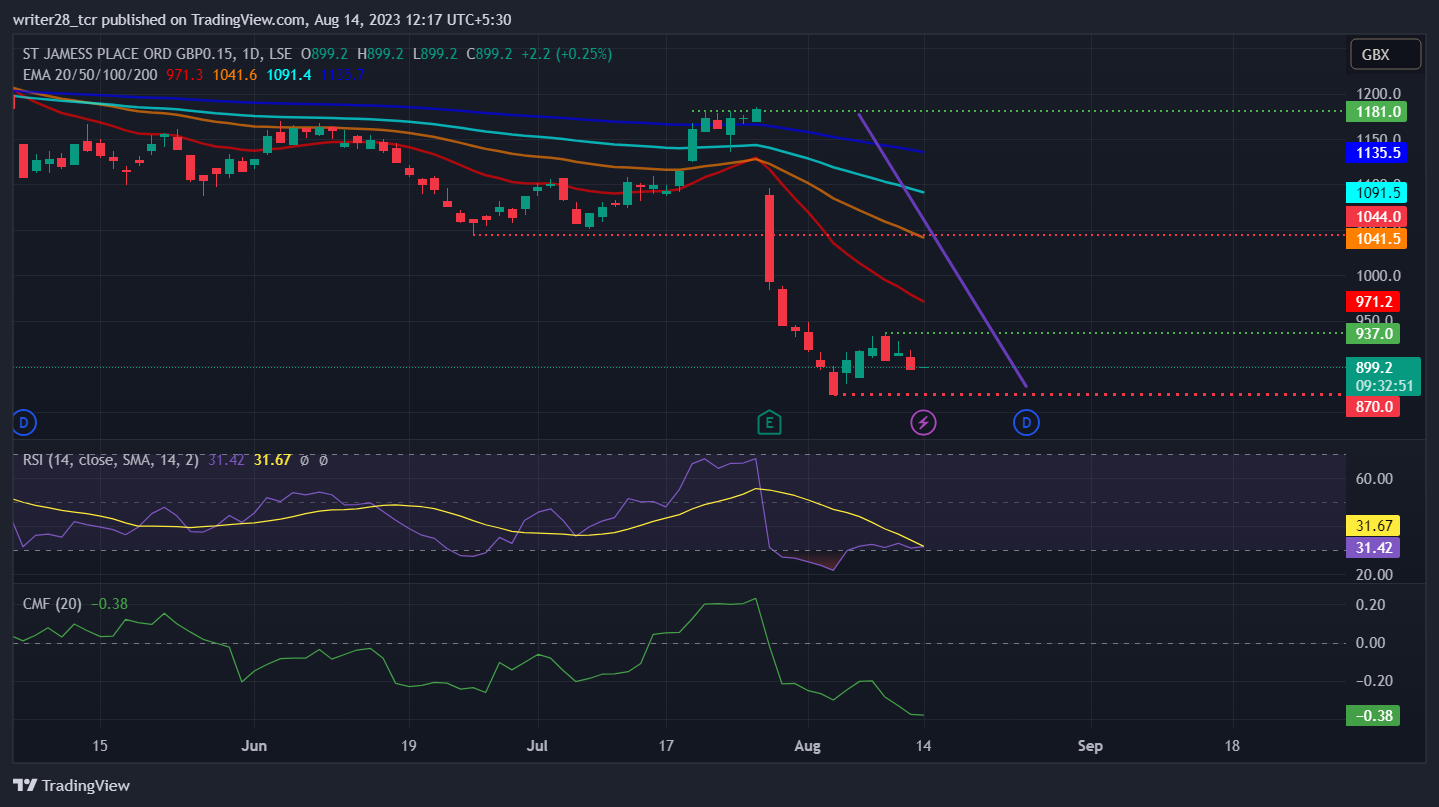Viewport: 1439px width, 807px height.
Task: Select the purple descending trend line
Action: pos(942,250)
